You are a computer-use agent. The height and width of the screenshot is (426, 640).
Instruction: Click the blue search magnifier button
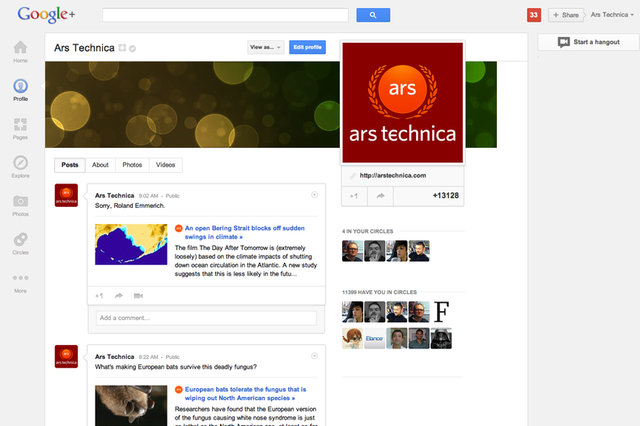373,15
